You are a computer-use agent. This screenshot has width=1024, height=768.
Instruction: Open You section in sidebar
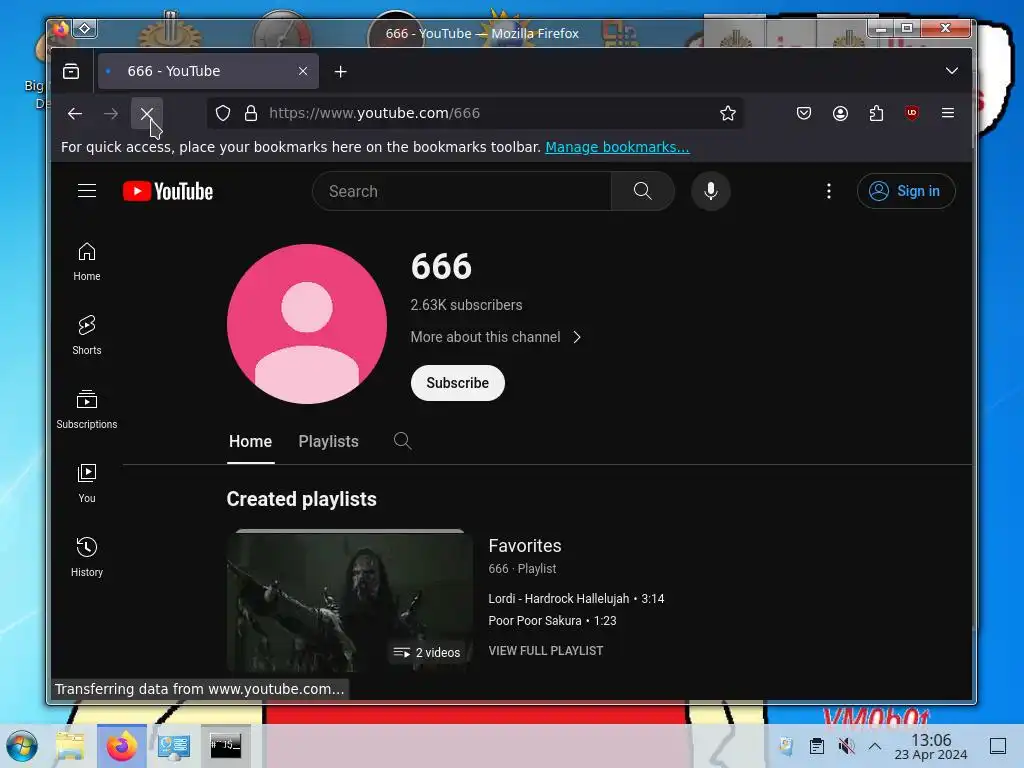[87, 483]
